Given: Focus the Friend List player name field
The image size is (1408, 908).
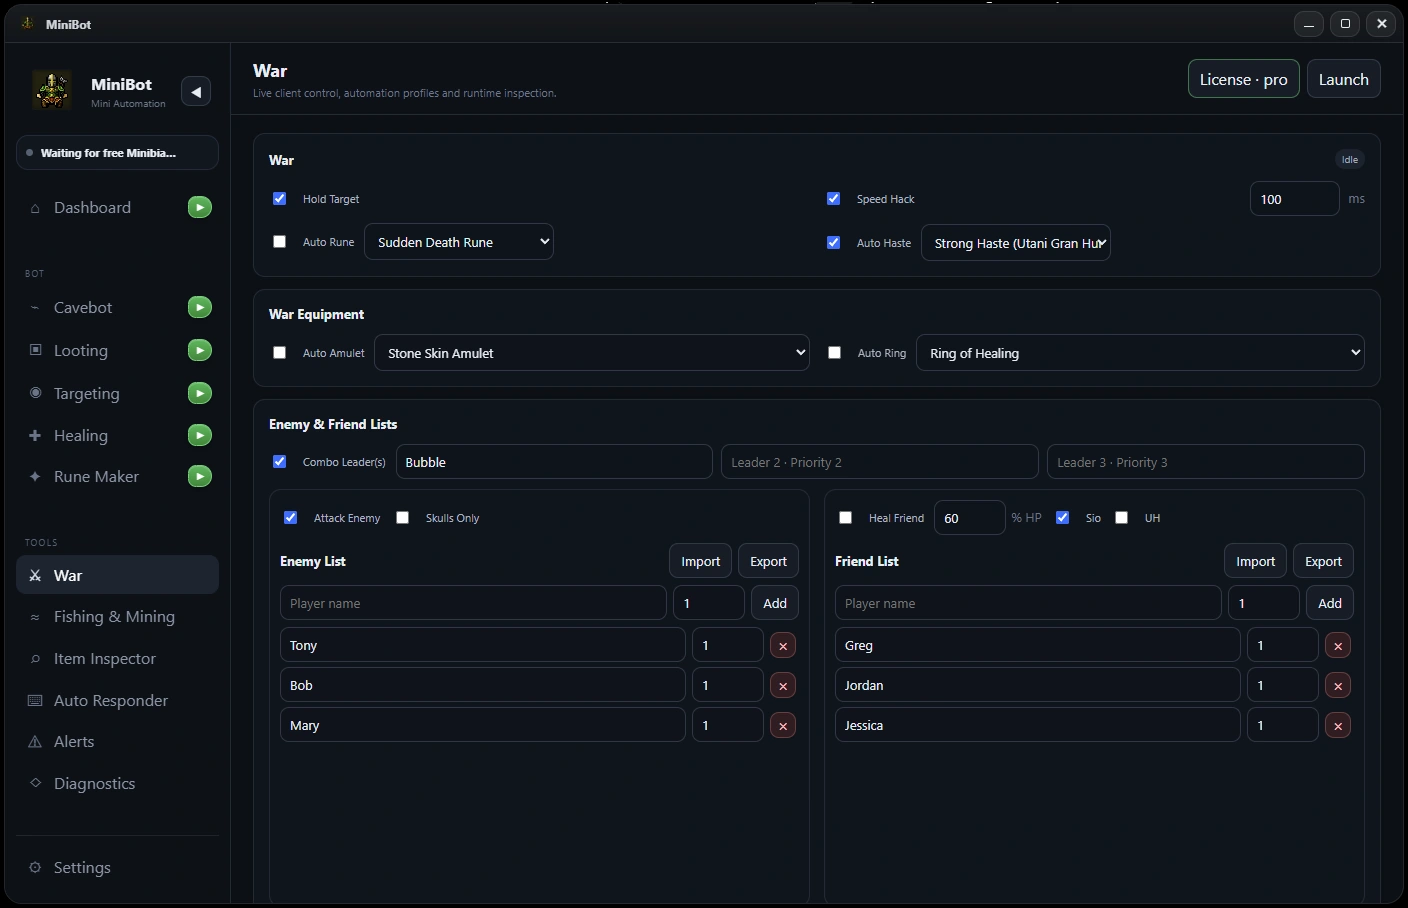Looking at the screenshot, I should coord(1028,603).
